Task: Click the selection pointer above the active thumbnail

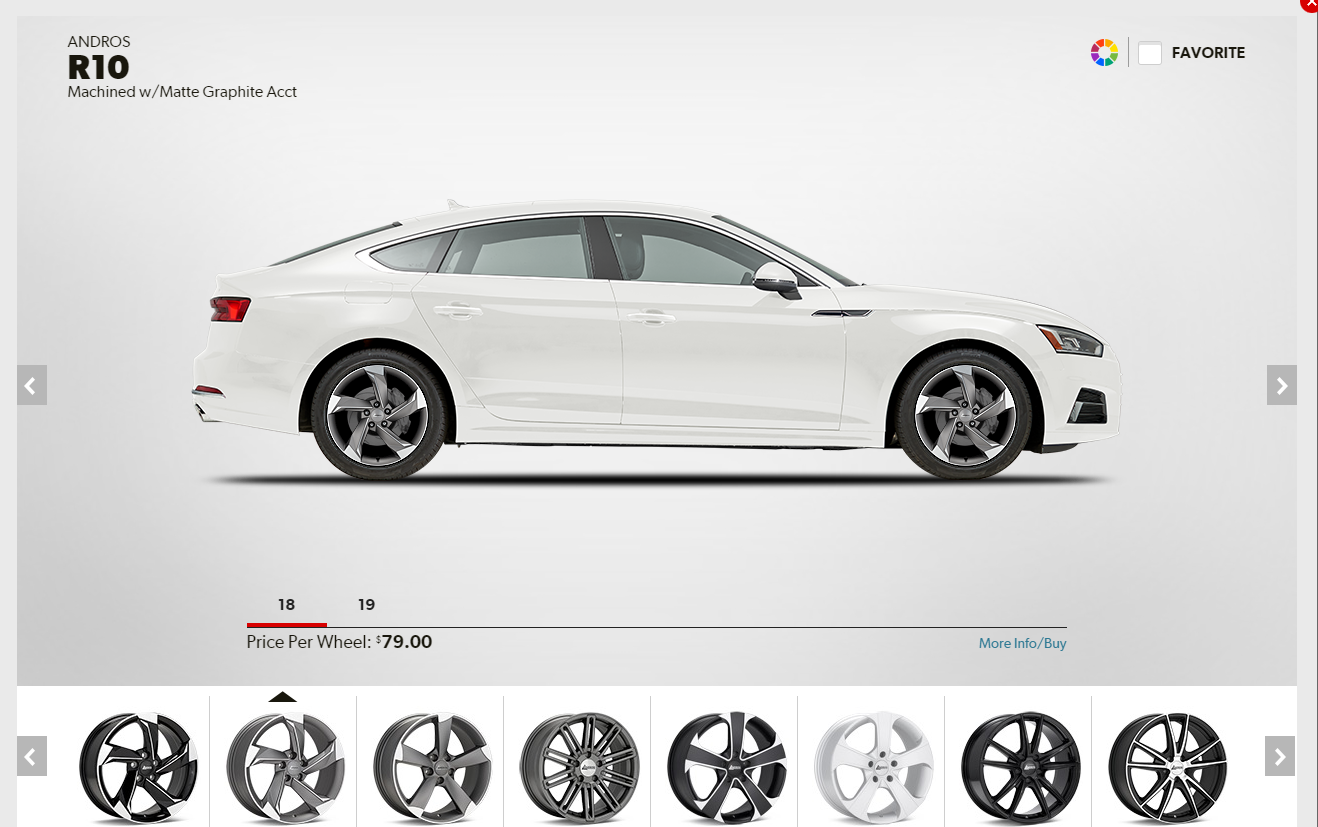Action: 283,695
